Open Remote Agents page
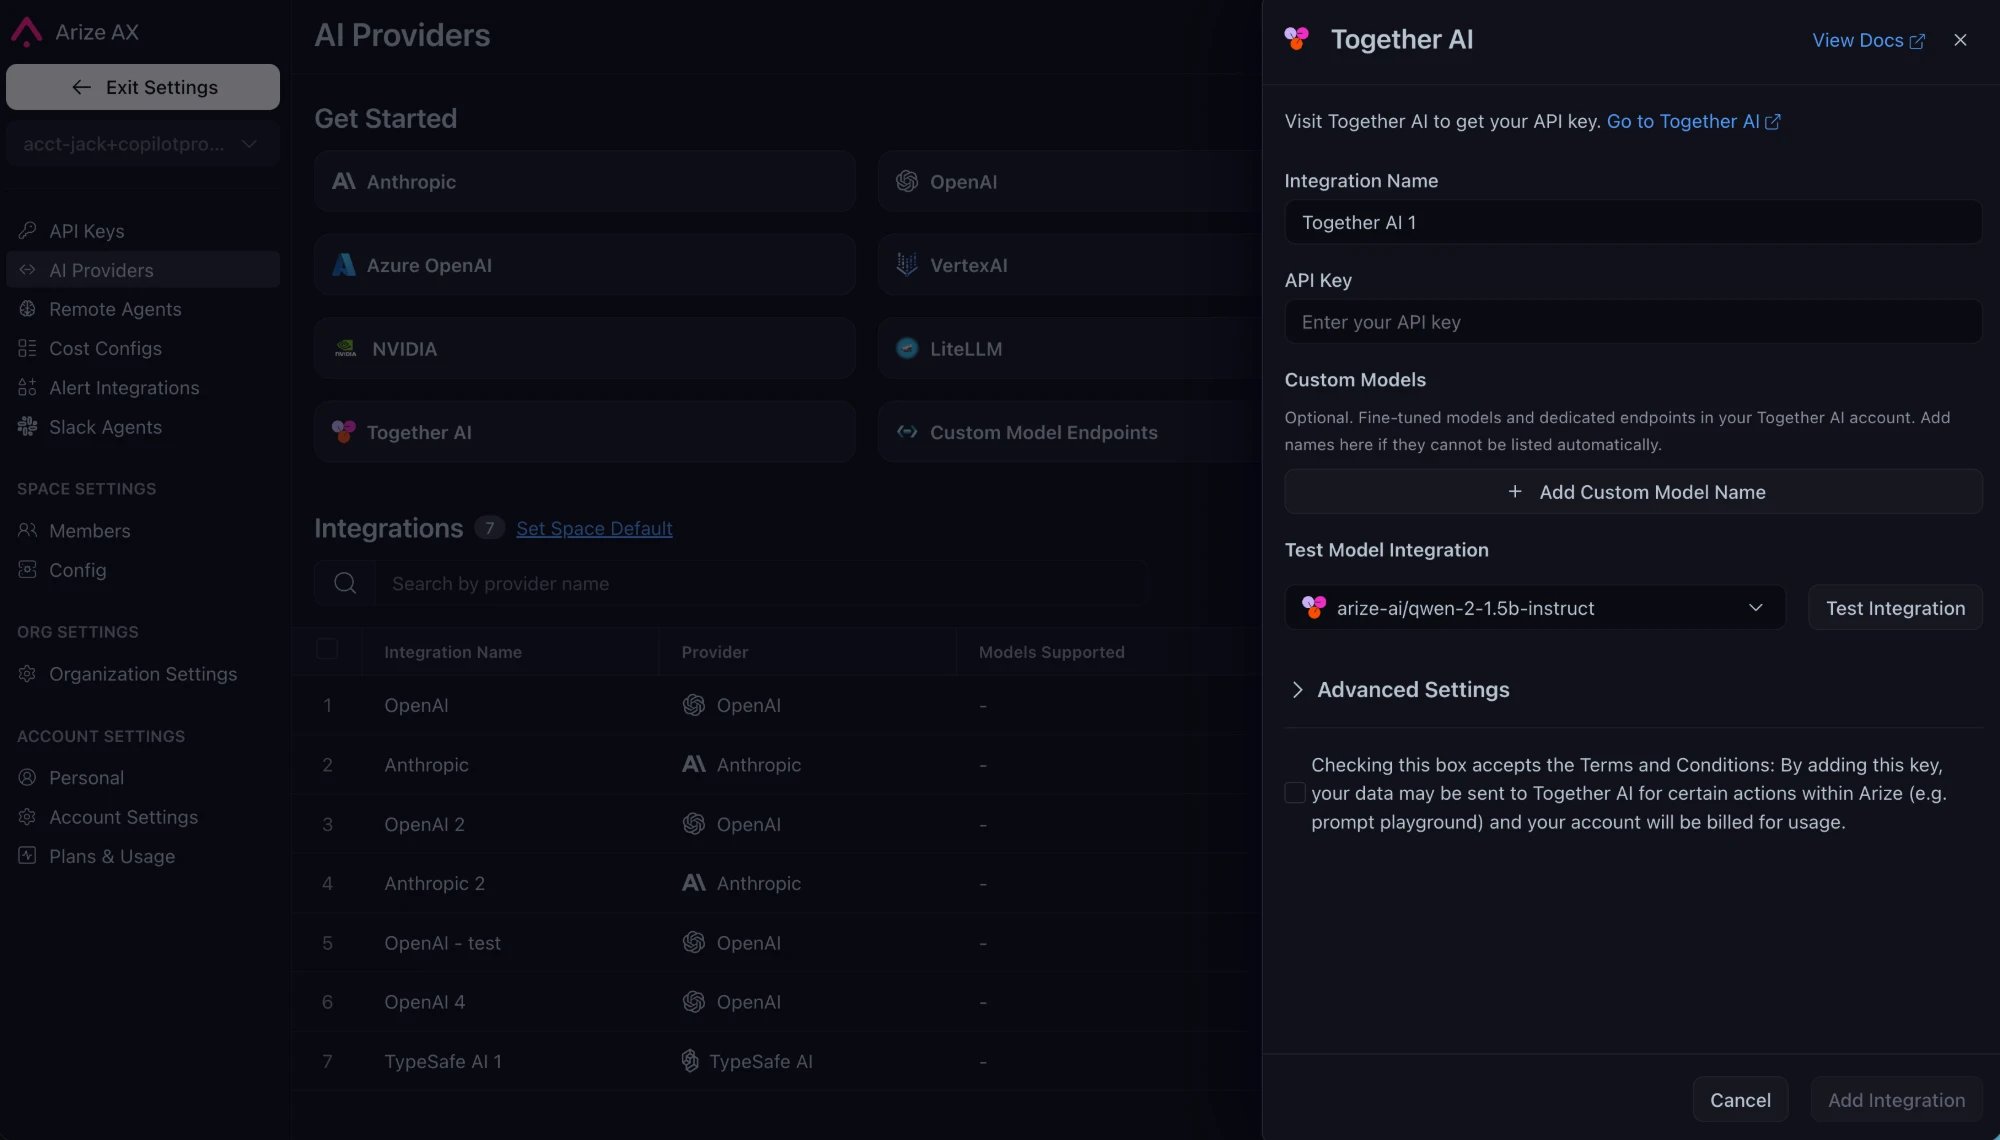 (143, 309)
